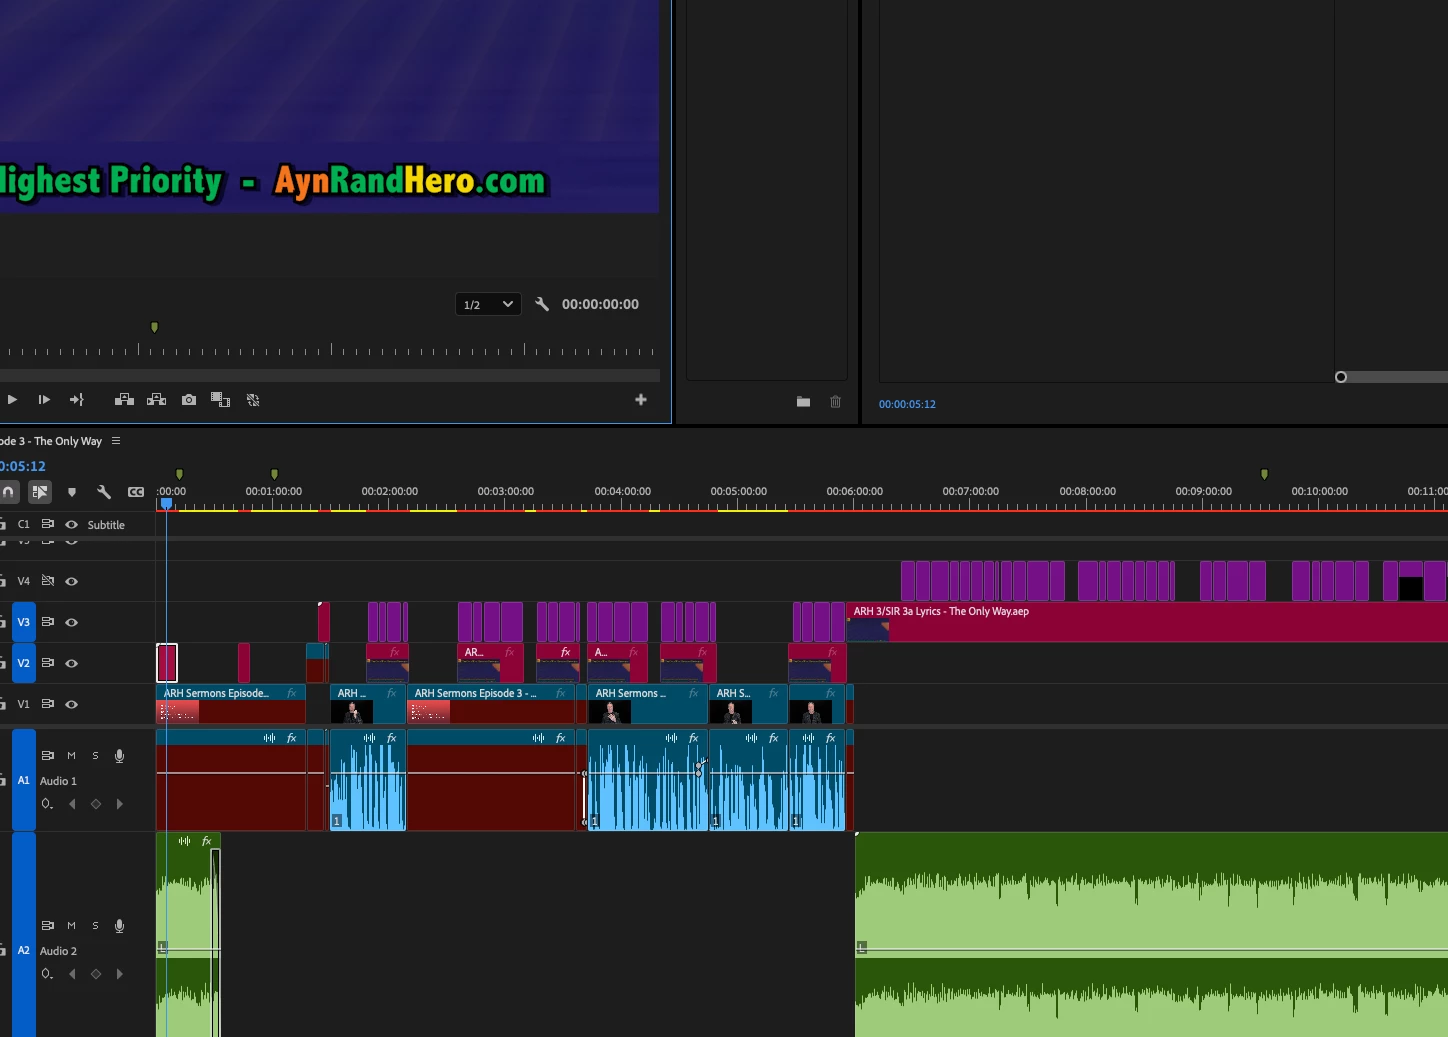
Task: Toggle V2 track output eye icon
Action: tap(71, 663)
